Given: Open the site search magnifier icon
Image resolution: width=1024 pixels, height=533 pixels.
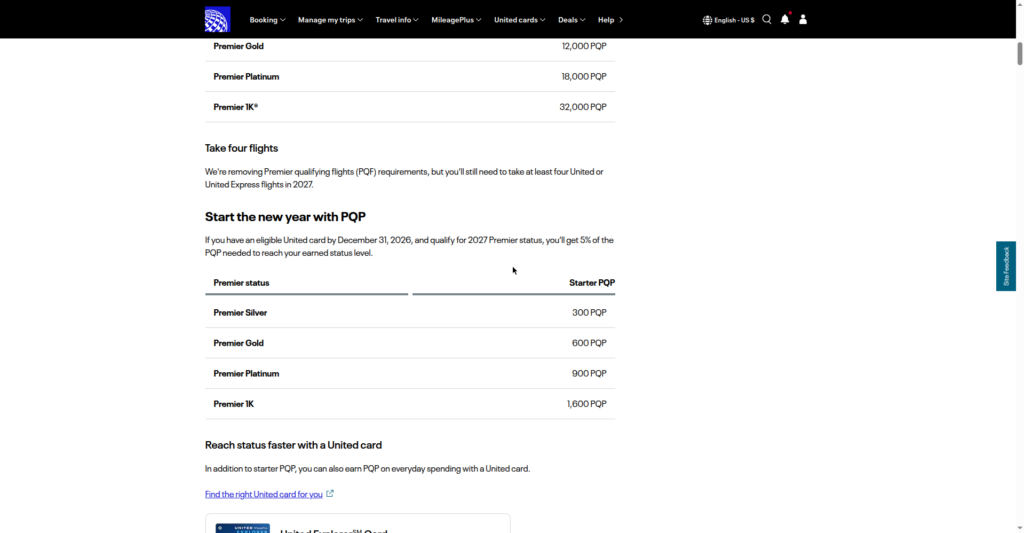Looking at the screenshot, I should pyautogui.click(x=767, y=20).
